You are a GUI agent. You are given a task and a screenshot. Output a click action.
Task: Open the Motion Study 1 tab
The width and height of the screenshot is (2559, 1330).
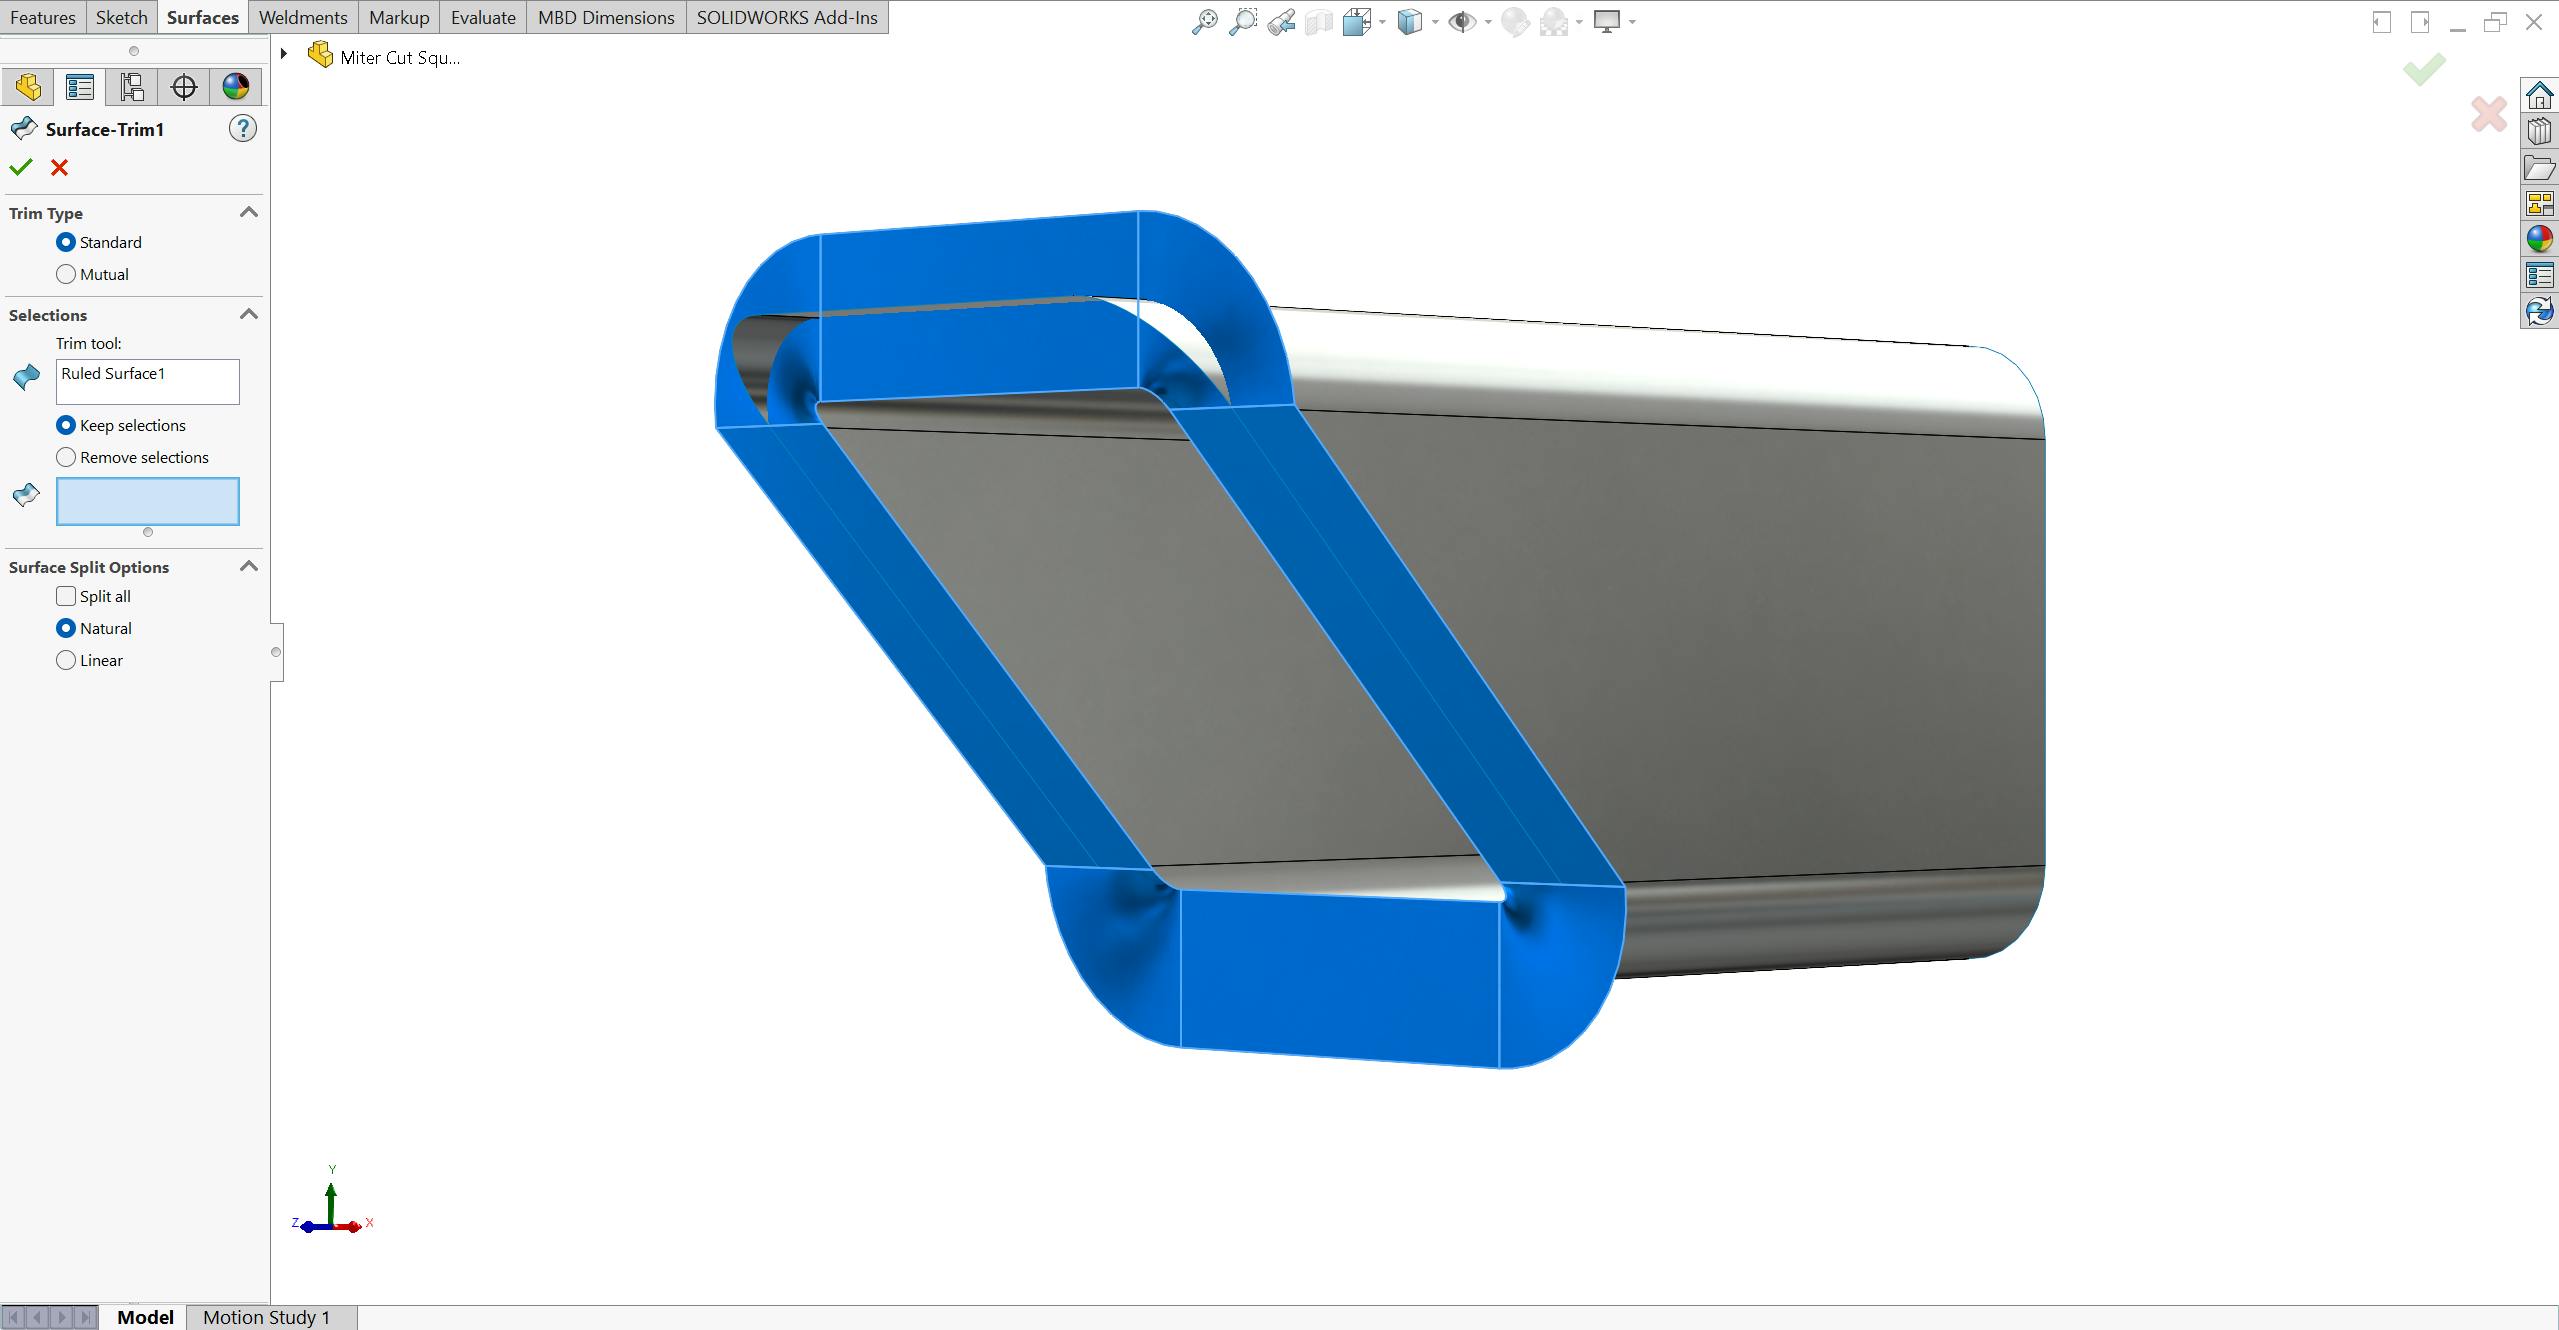click(x=265, y=1317)
